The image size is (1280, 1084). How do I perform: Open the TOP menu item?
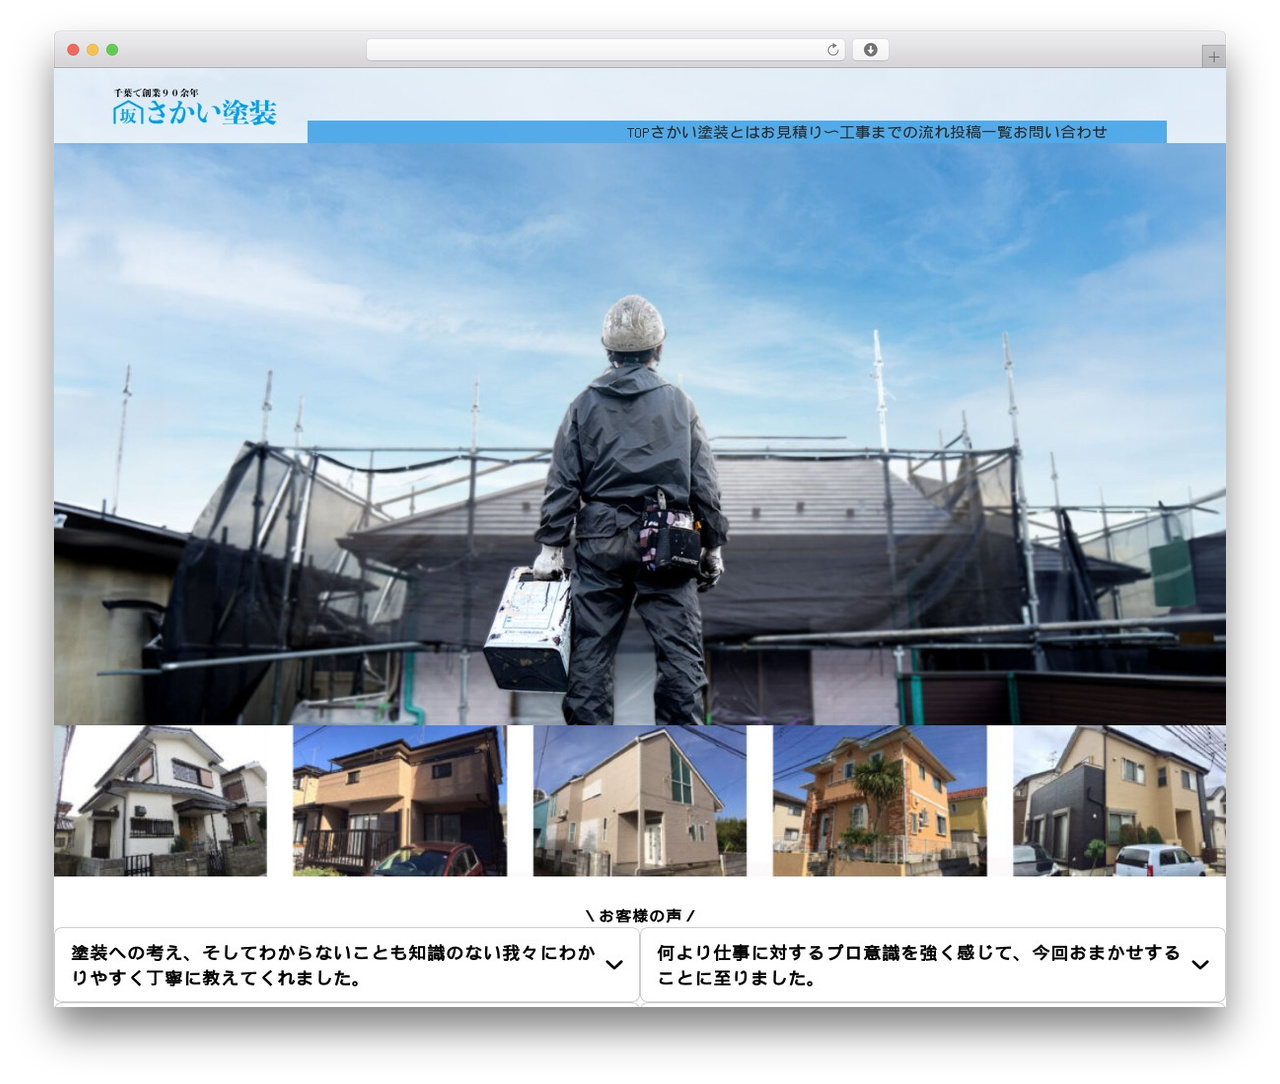(x=638, y=132)
